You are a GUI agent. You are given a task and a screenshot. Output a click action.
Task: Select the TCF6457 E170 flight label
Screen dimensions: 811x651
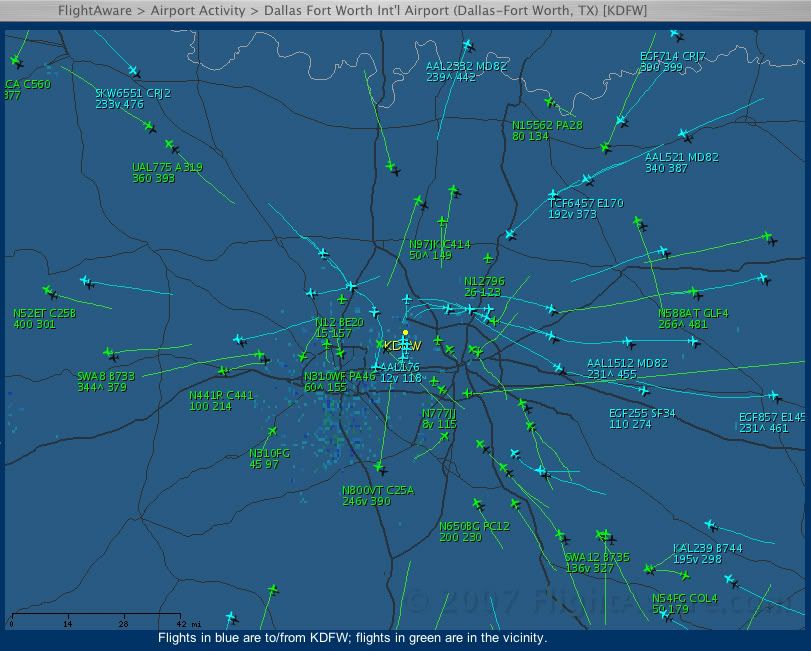tap(586, 208)
